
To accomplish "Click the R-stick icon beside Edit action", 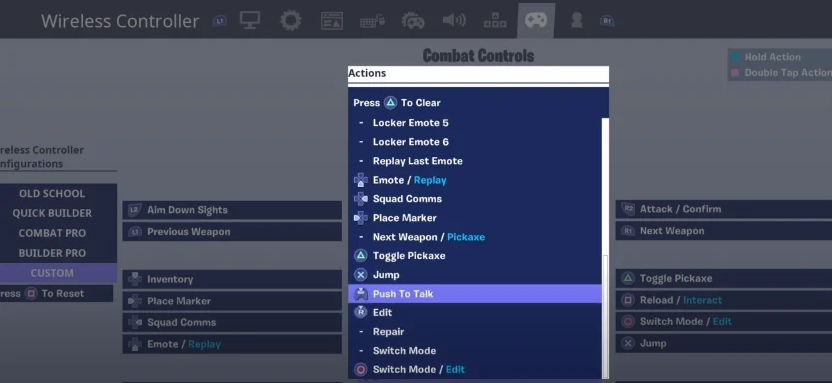I will point(361,312).
